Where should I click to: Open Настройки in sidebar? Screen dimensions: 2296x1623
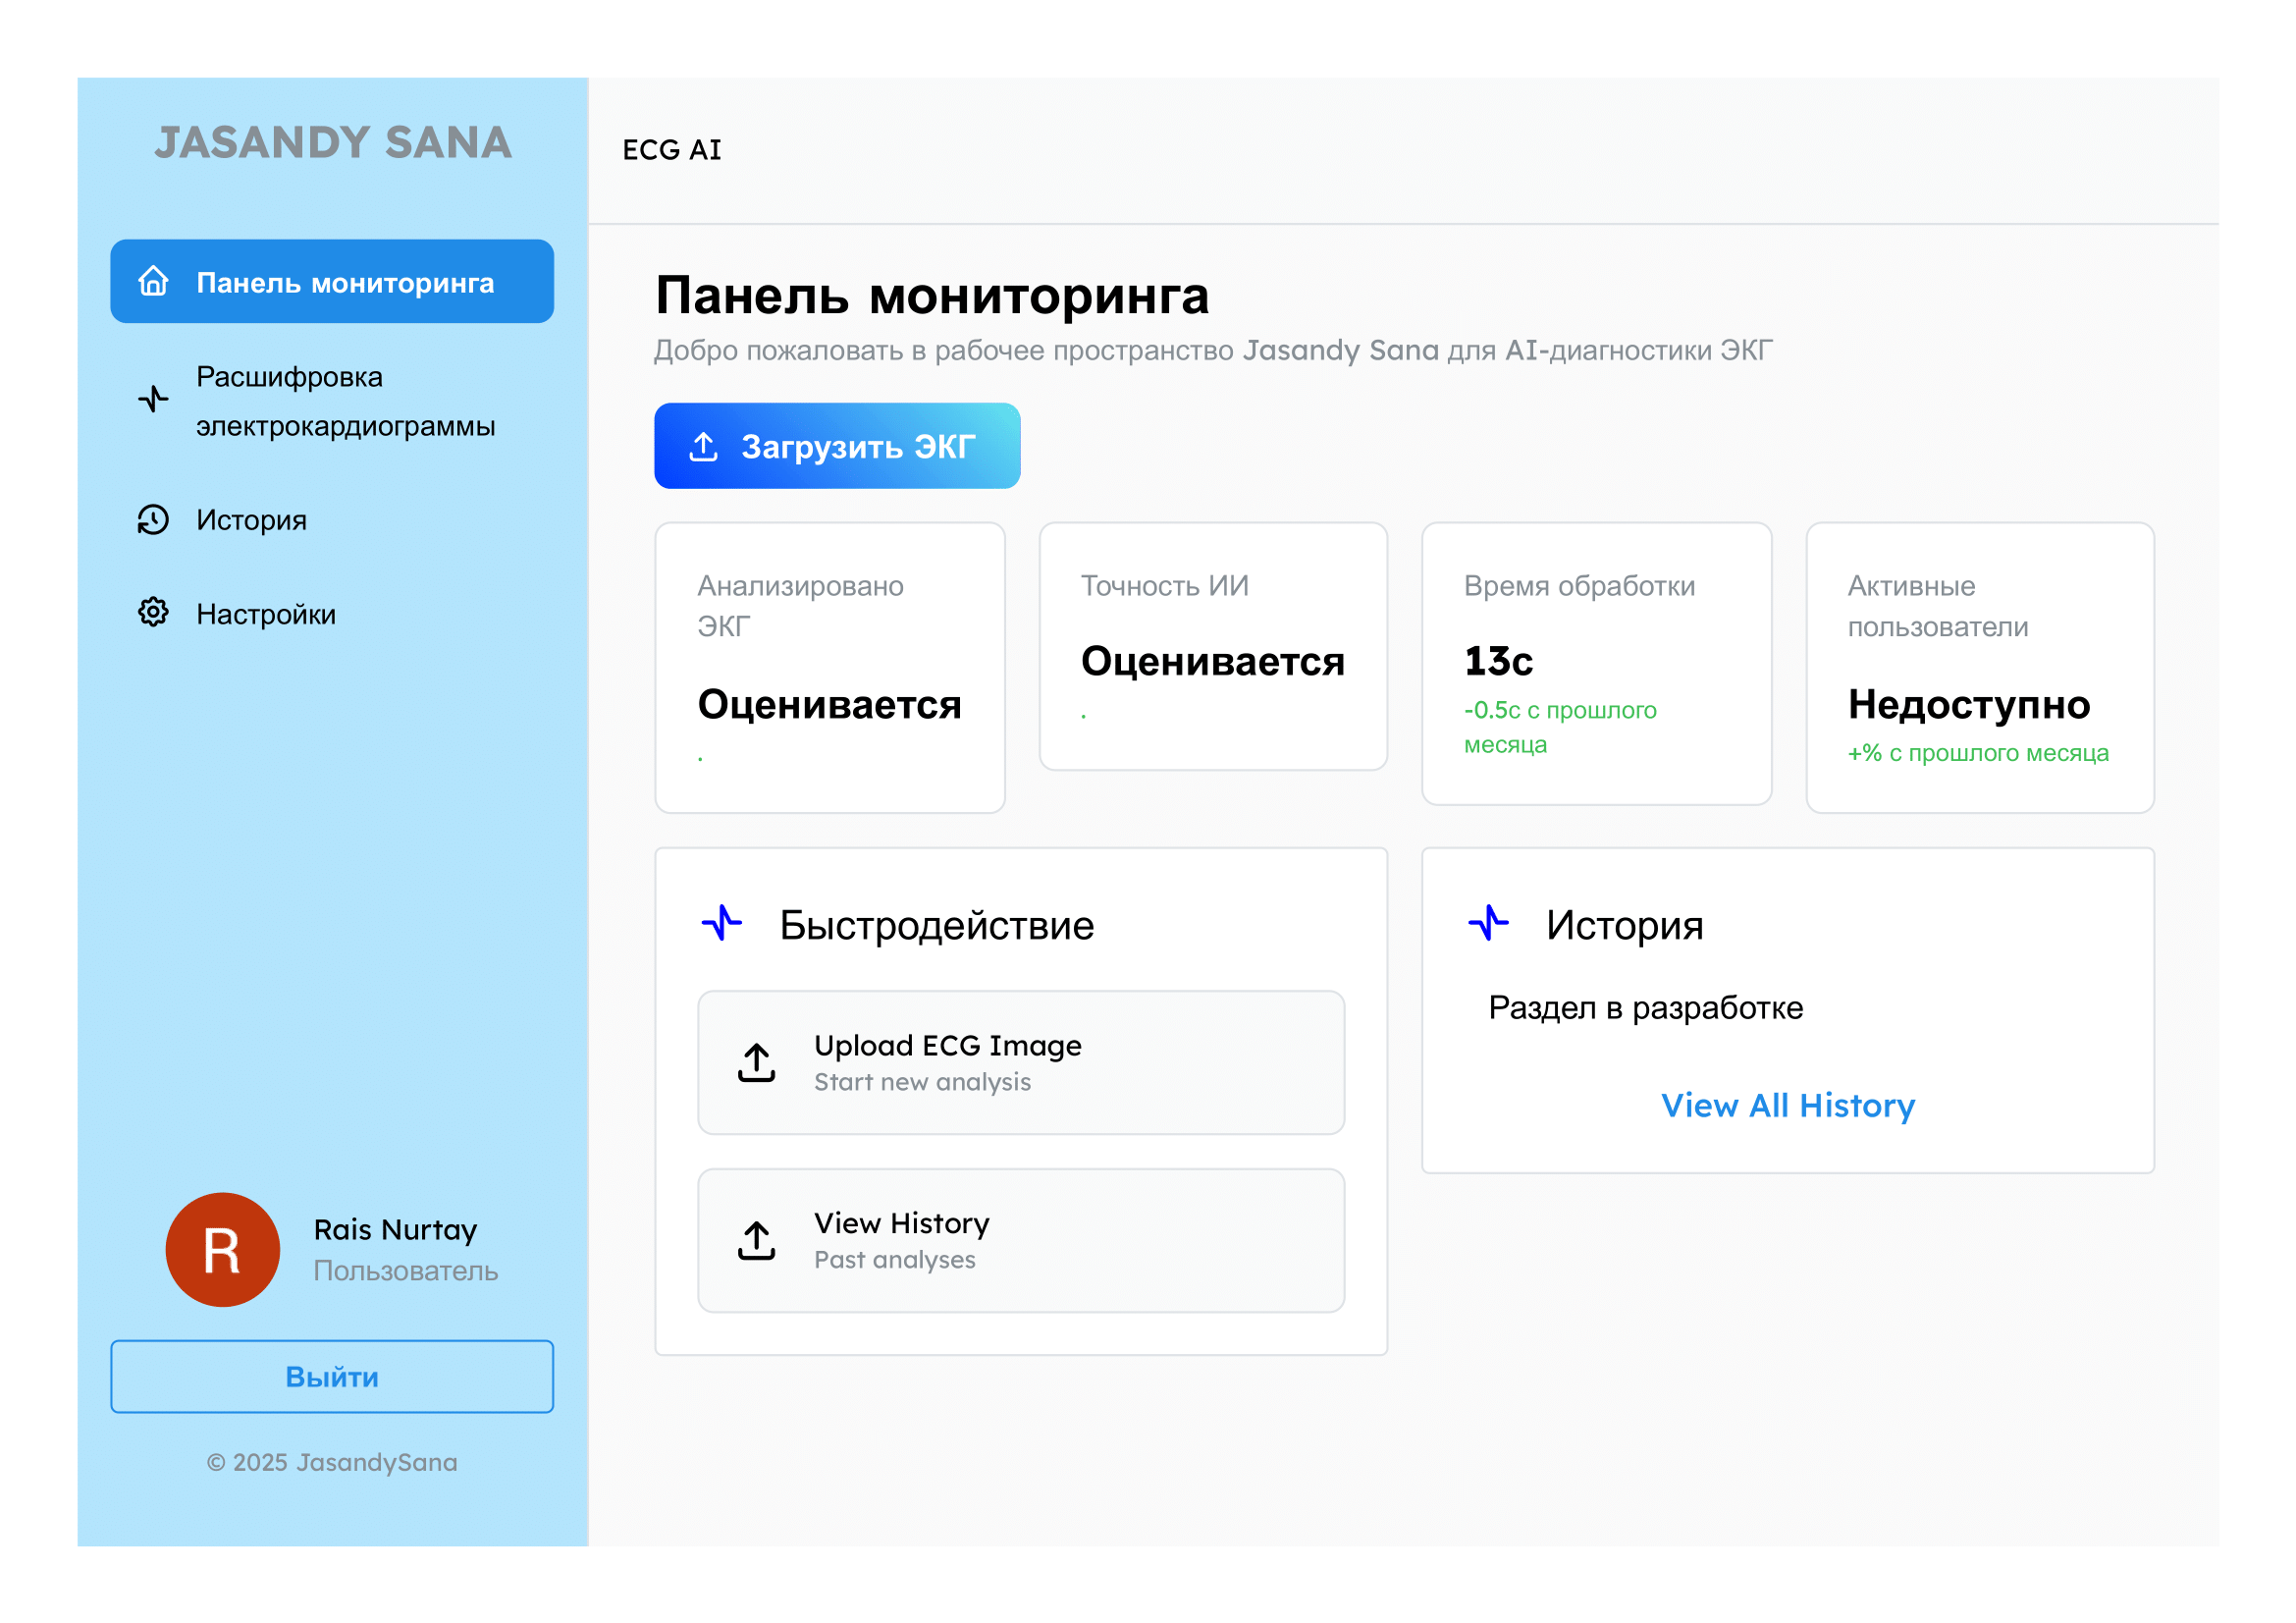(265, 614)
